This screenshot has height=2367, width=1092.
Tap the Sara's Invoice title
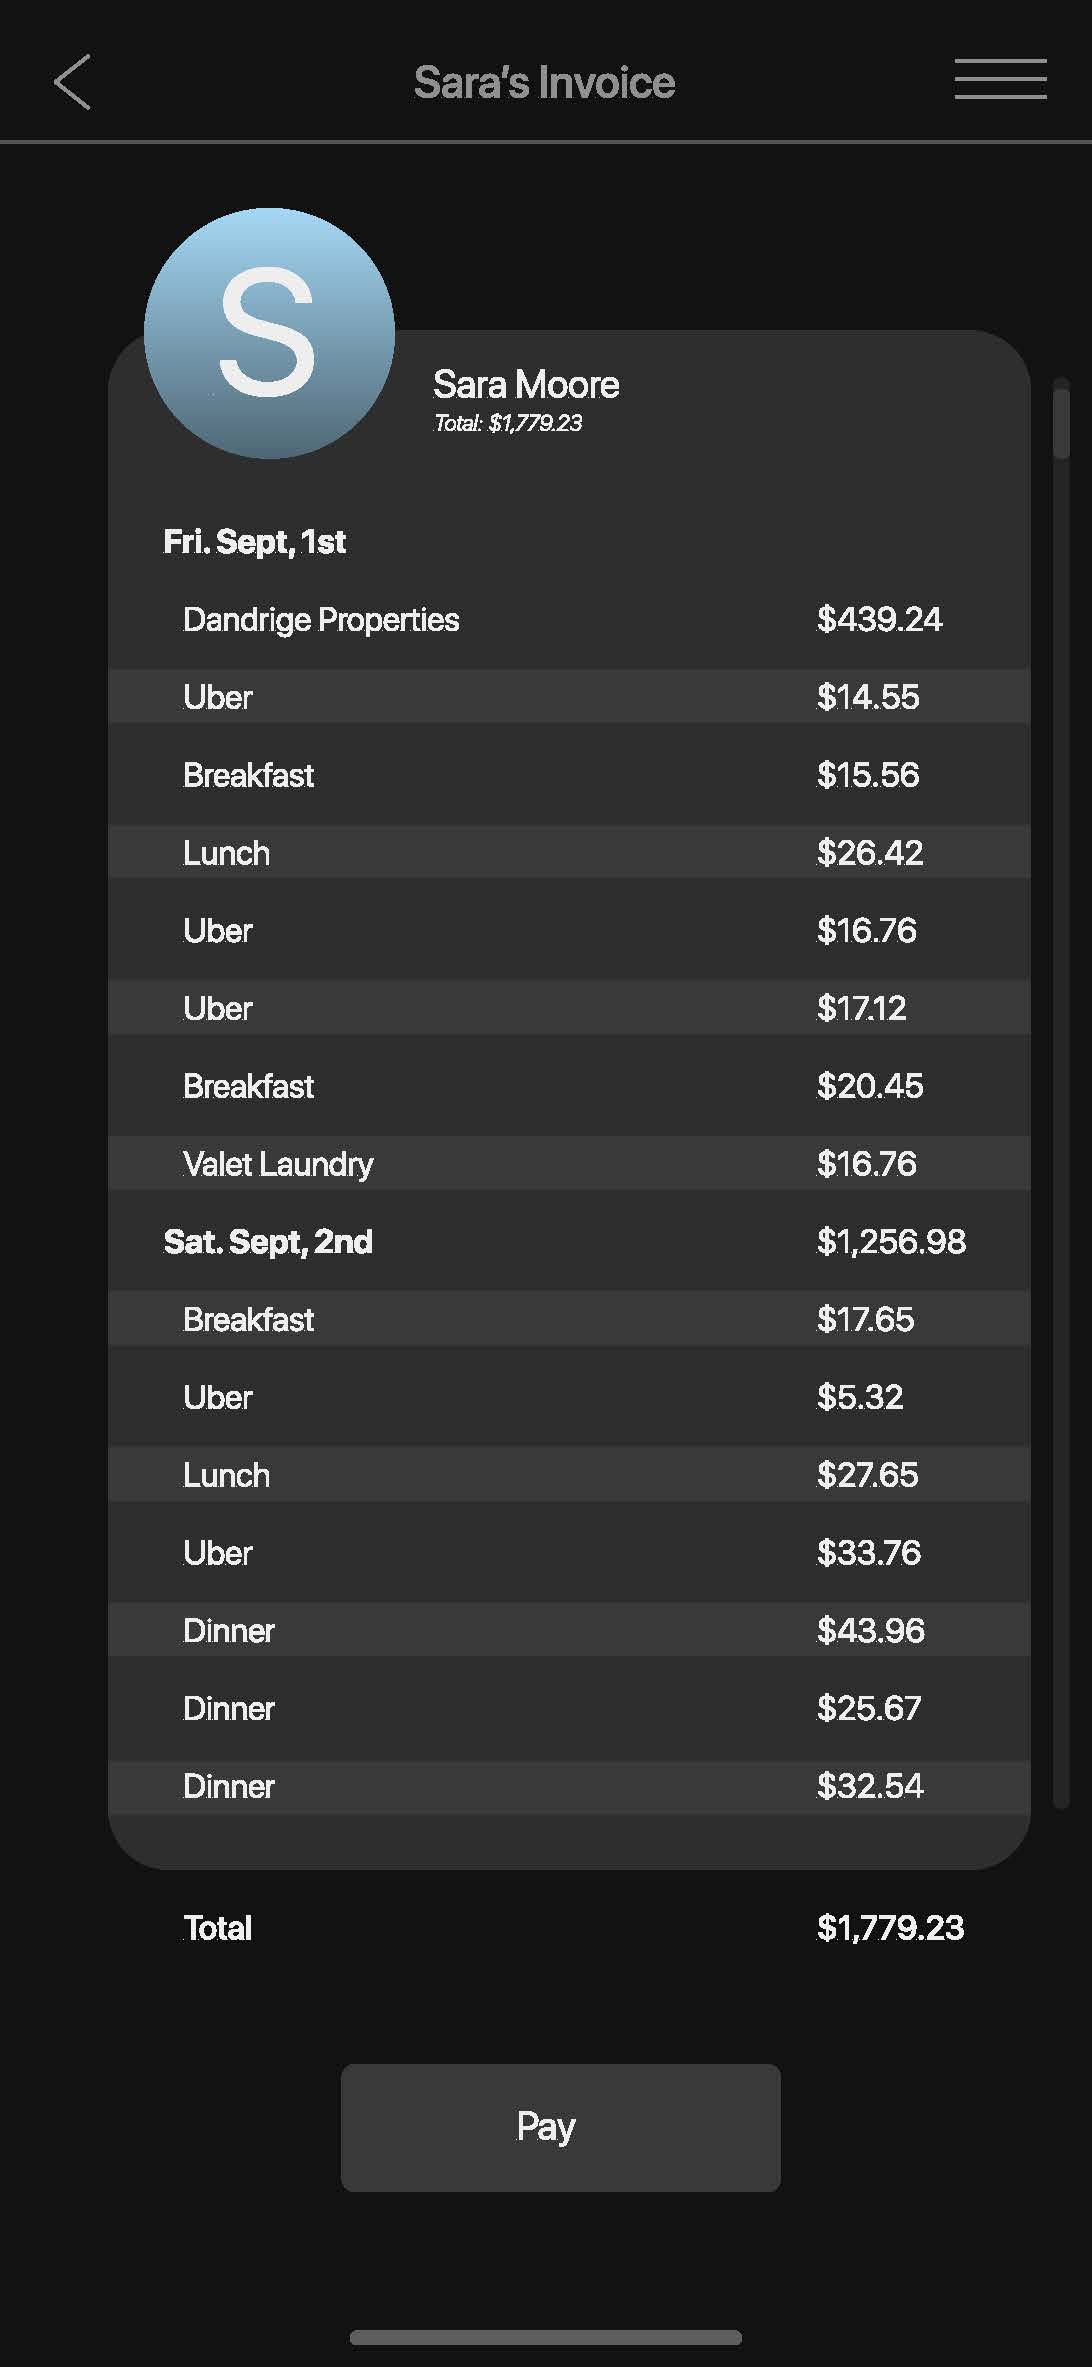[x=545, y=82]
